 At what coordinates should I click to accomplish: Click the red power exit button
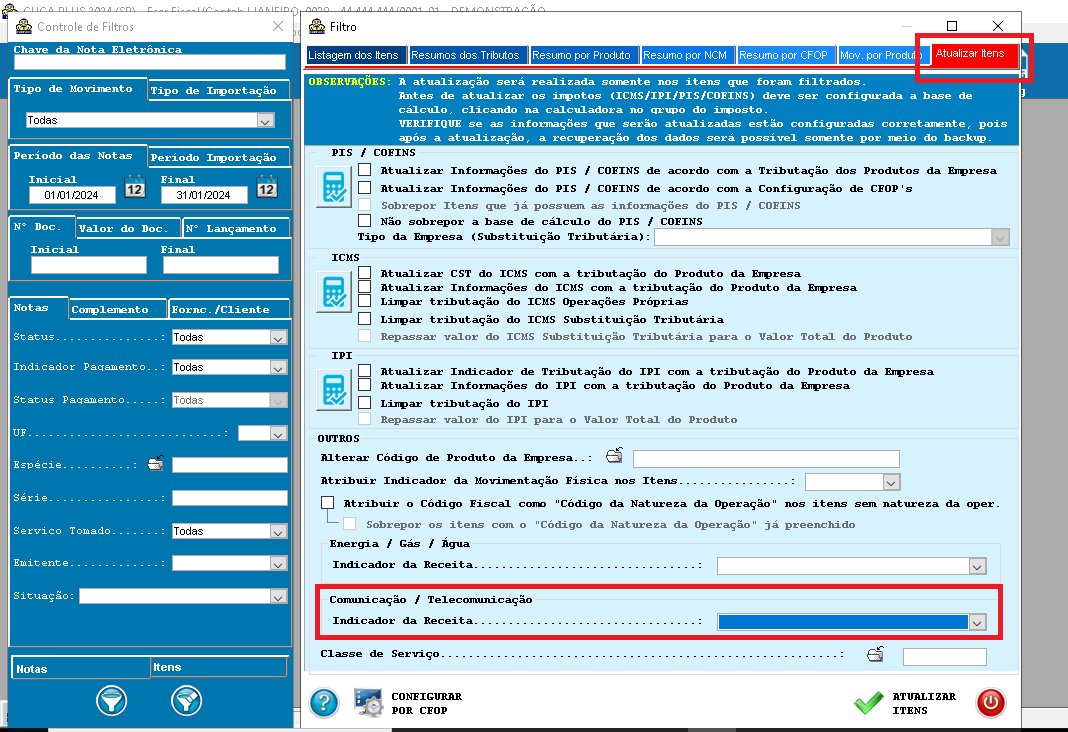pos(990,703)
